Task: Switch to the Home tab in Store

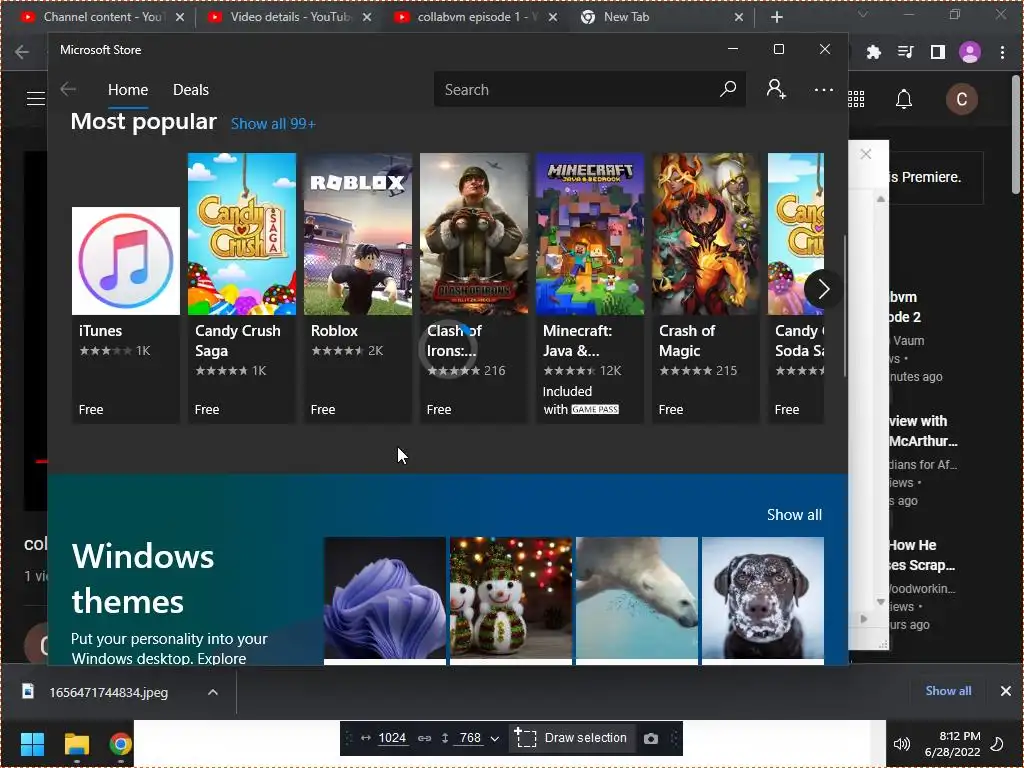Action: coord(128,90)
